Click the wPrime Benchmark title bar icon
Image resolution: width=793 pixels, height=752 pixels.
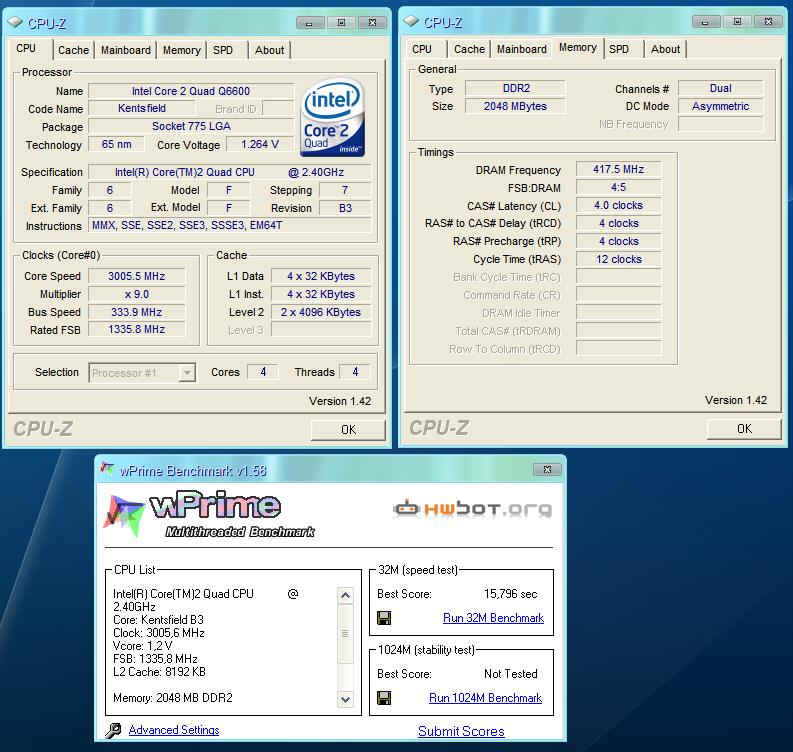click(x=107, y=470)
